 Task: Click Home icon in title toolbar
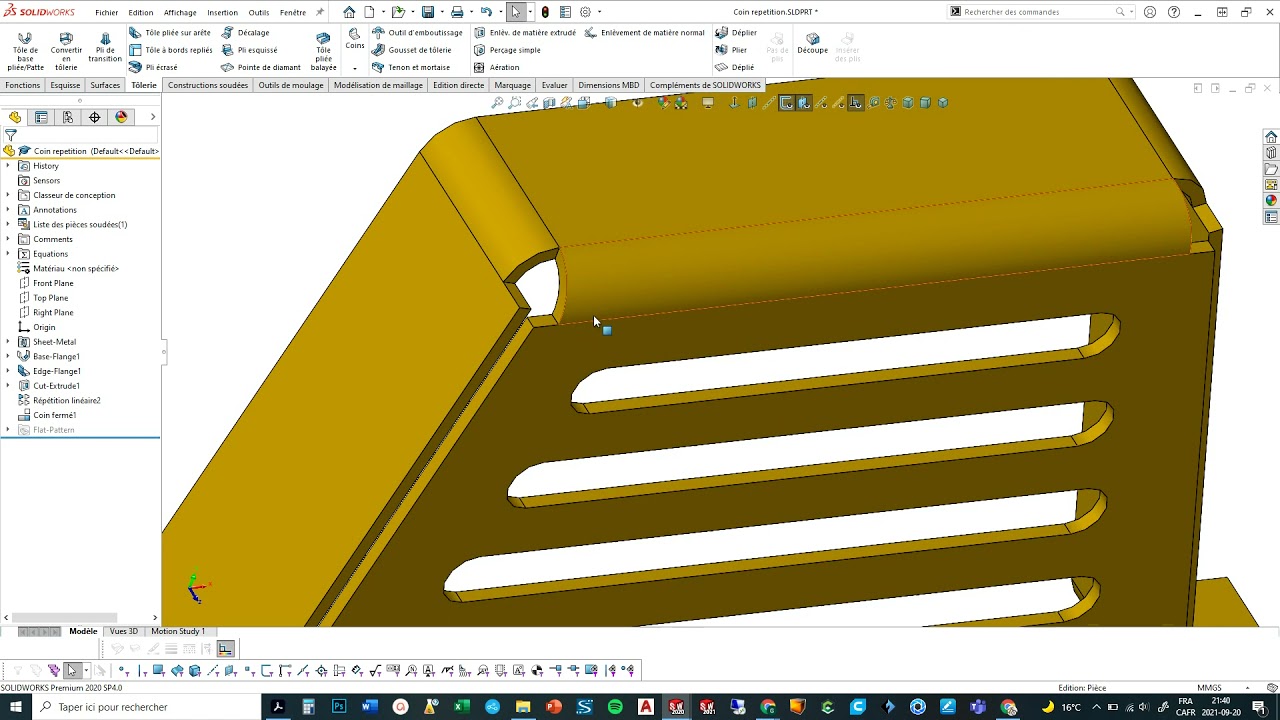pos(349,12)
